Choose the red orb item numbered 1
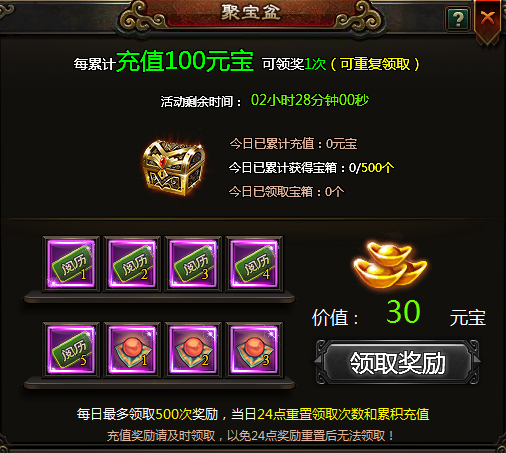 coord(132,350)
